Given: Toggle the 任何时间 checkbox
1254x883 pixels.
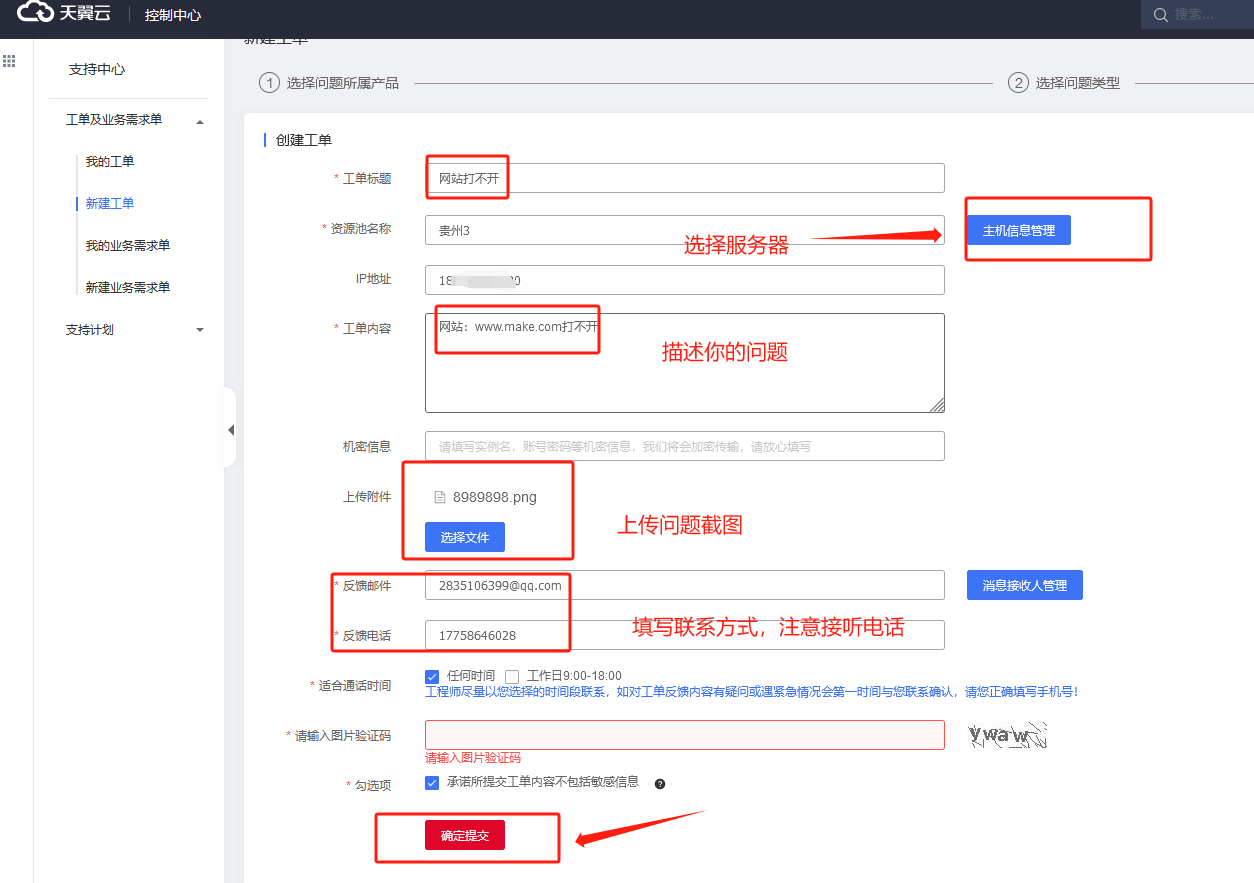Looking at the screenshot, I should coord(432,676).
